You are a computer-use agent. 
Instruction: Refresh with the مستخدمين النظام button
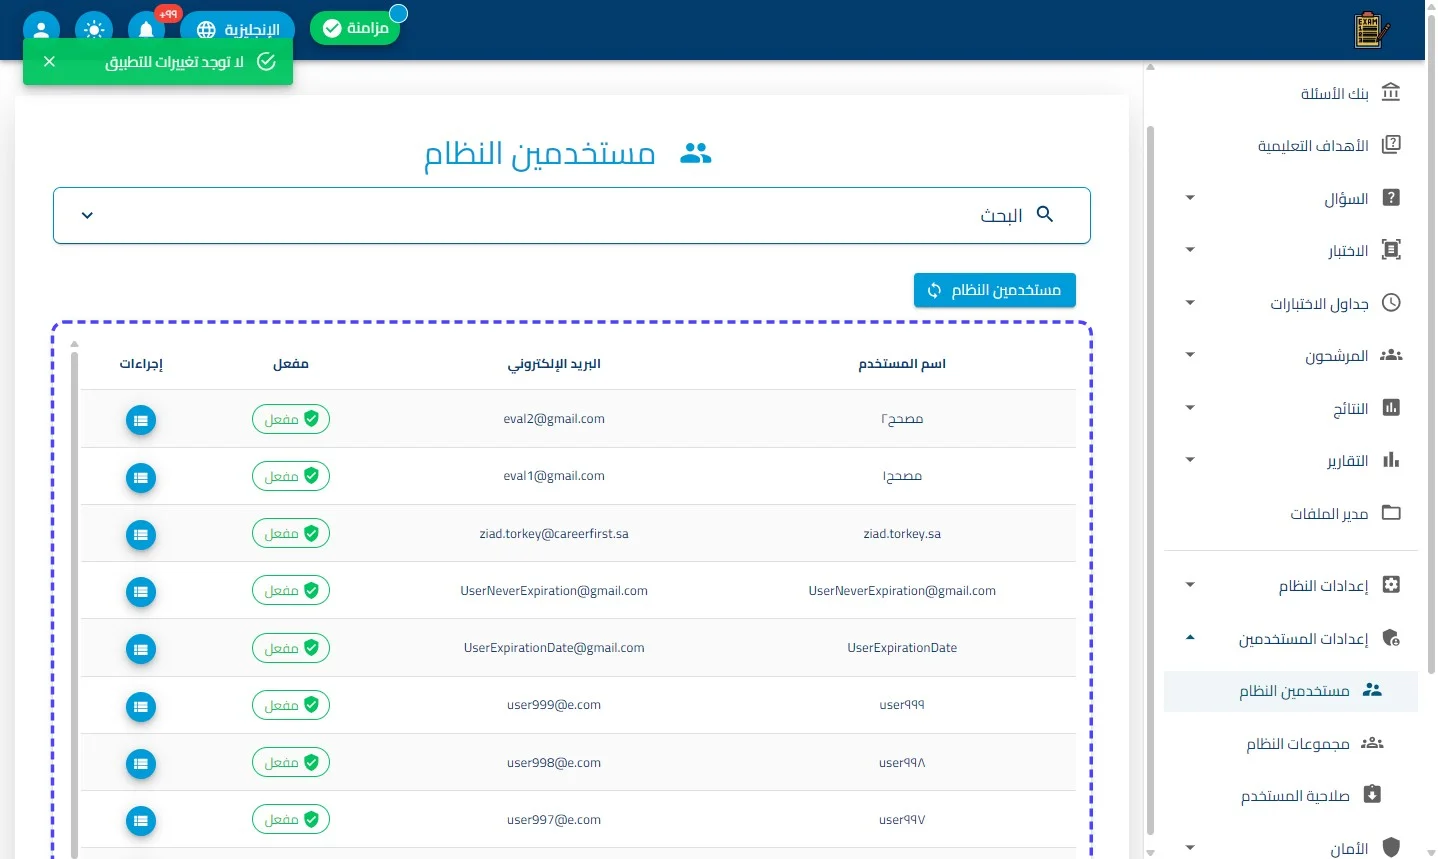[x=995, y=290]
